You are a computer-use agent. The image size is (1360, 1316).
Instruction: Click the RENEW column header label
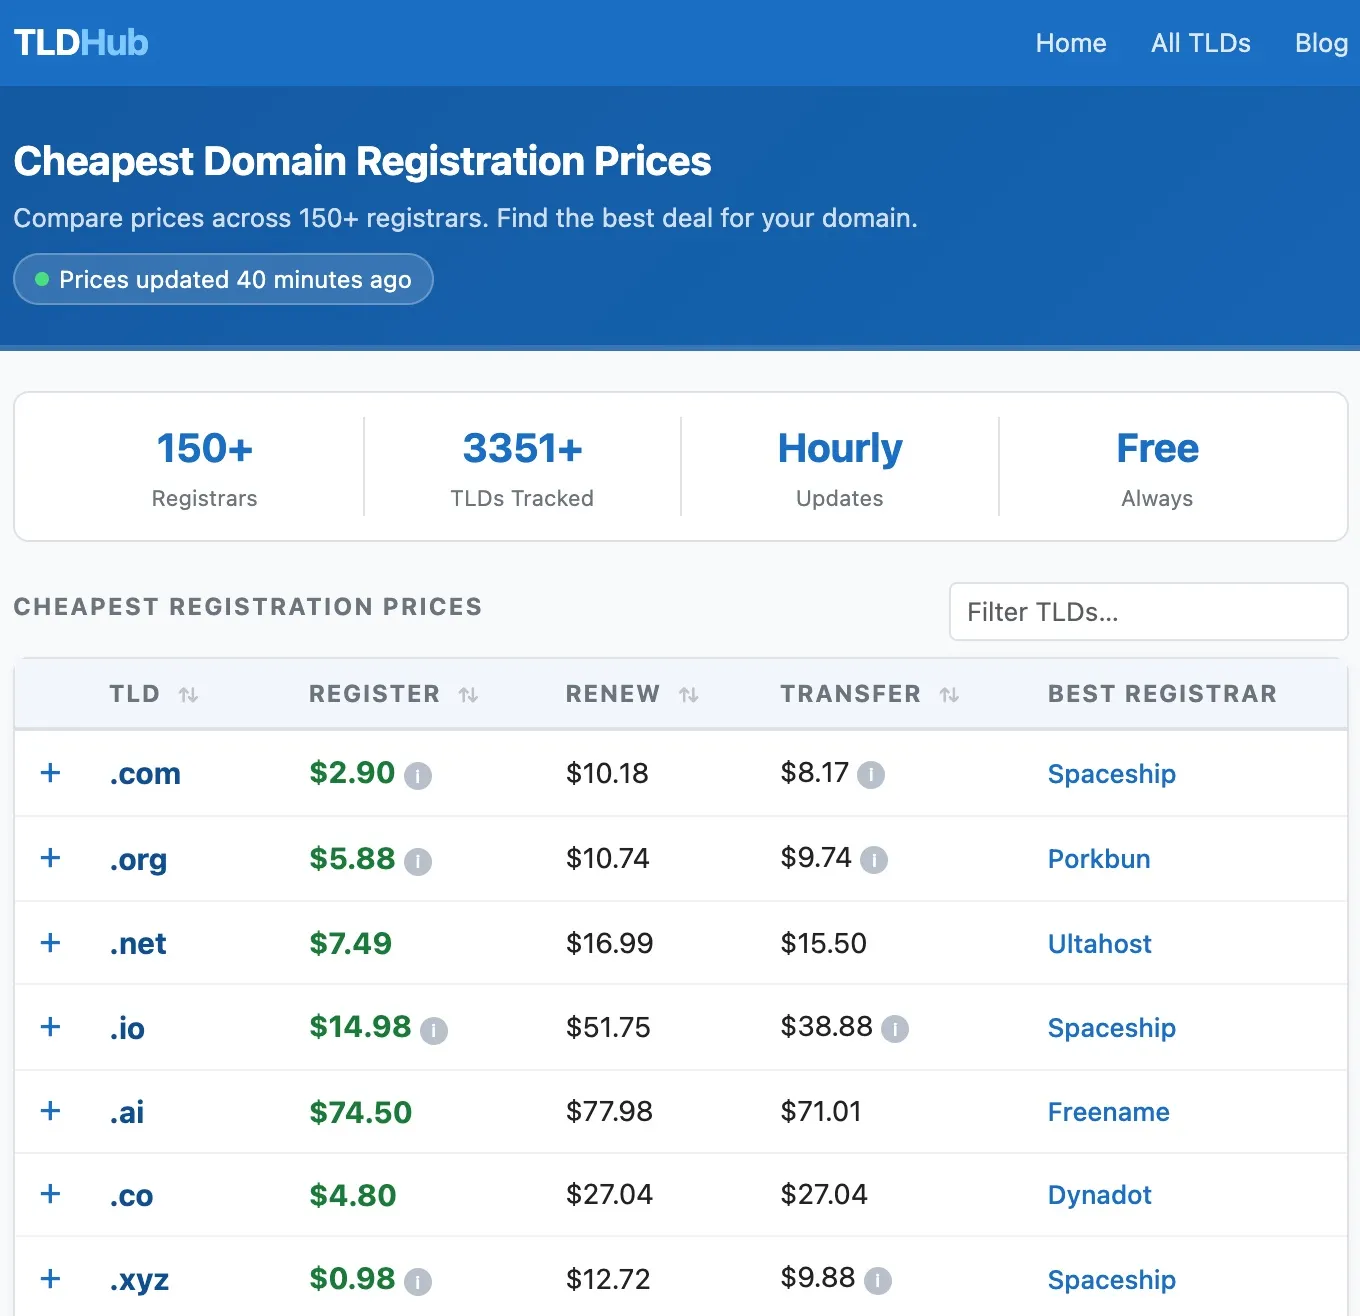(613, 694)
